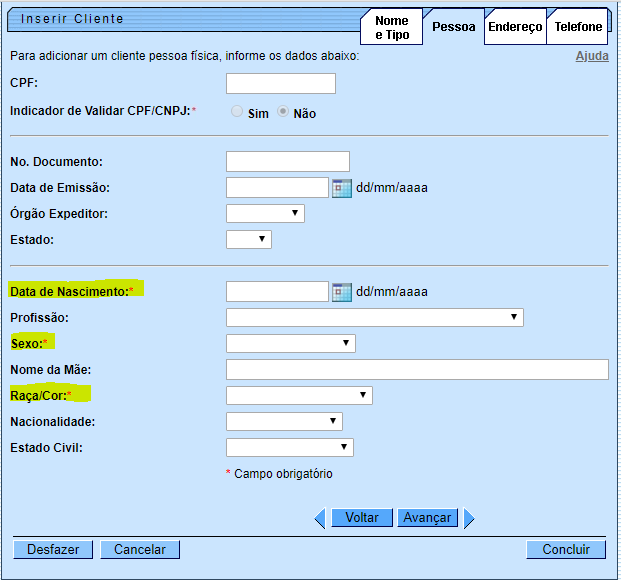Choose a Raça/Cor option dropdown
The image size is (621, 588).
pos(299,395)
